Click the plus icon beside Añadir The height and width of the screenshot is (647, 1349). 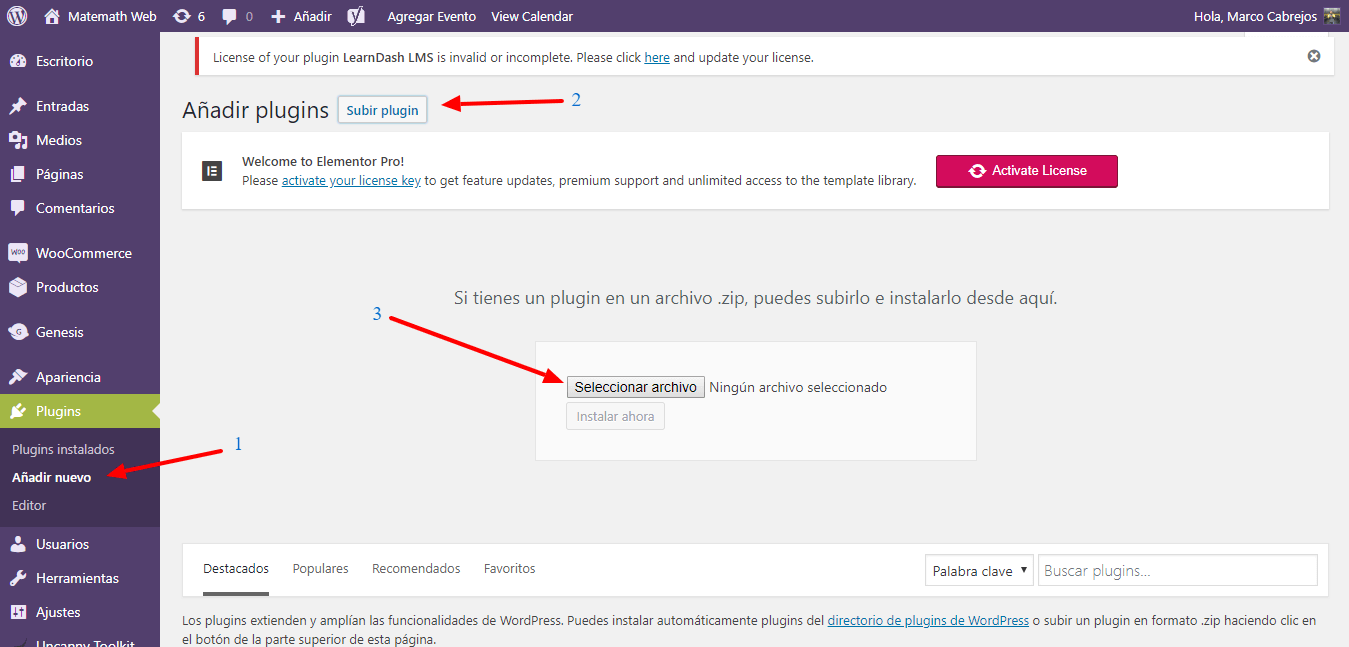pos(278,16)
